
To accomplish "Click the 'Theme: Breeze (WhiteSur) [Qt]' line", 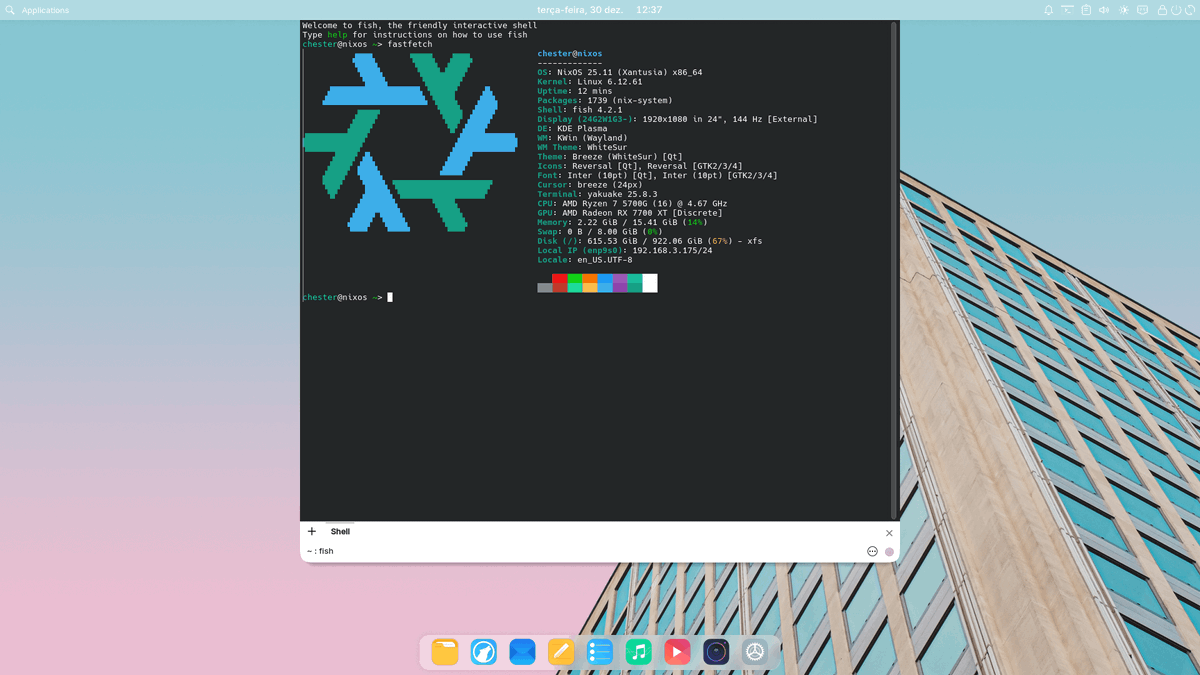I will pos(610,157).
